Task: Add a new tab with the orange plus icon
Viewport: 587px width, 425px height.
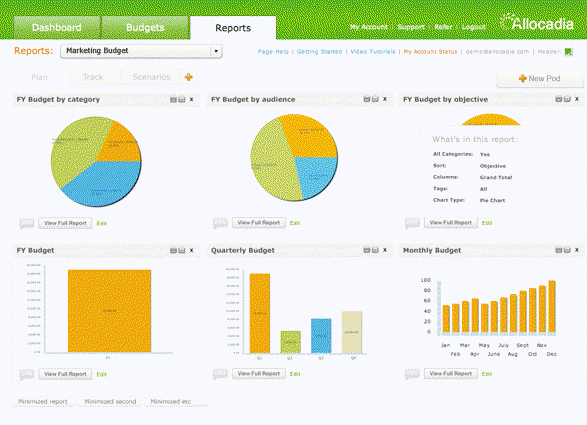Action: click(189, 77)
